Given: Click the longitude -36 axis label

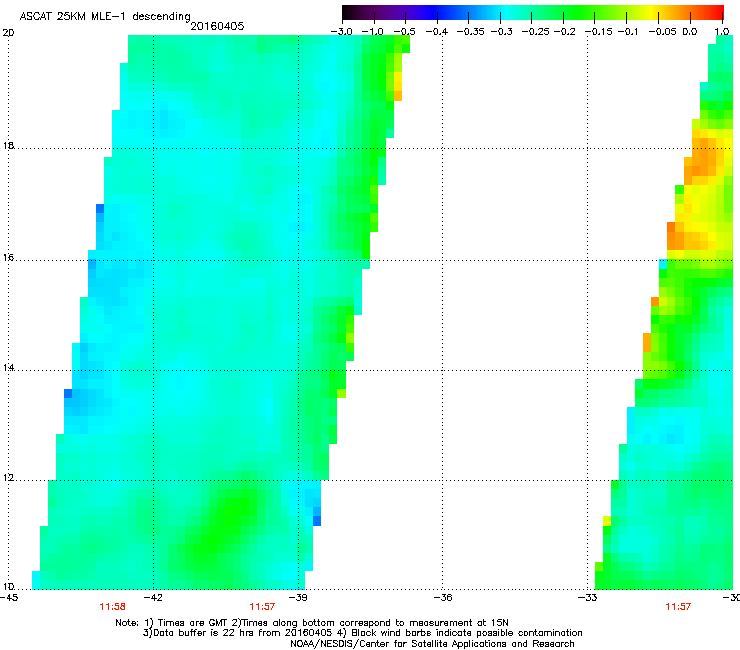Looking at the screenshot, I should [x=443, y=598].
